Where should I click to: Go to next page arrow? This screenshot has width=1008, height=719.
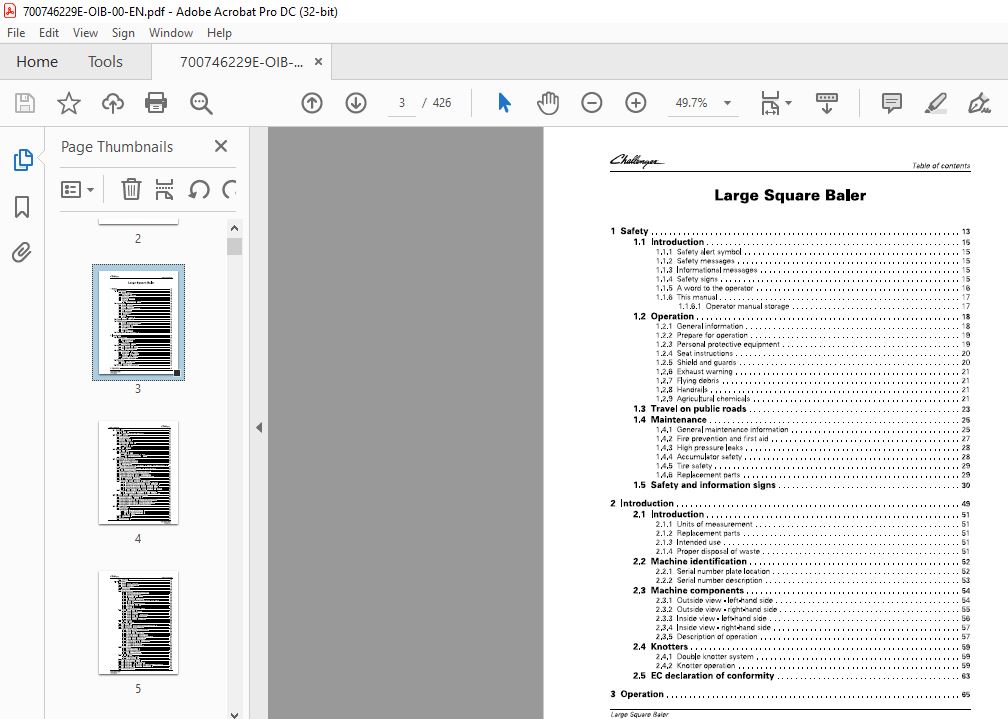point(356,103)
